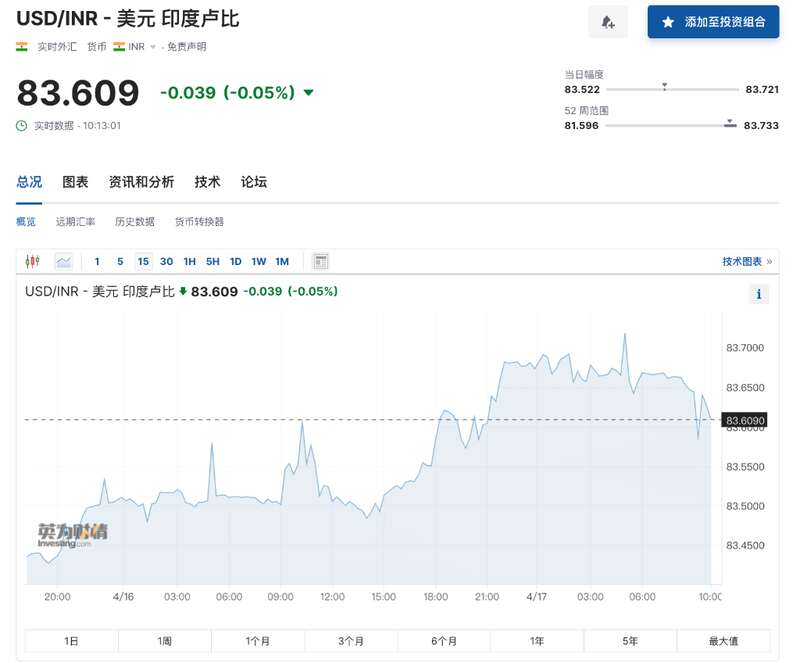Switch chart to area line view
The height and width of the screenshot is (663, 800).
click(64, 261)
